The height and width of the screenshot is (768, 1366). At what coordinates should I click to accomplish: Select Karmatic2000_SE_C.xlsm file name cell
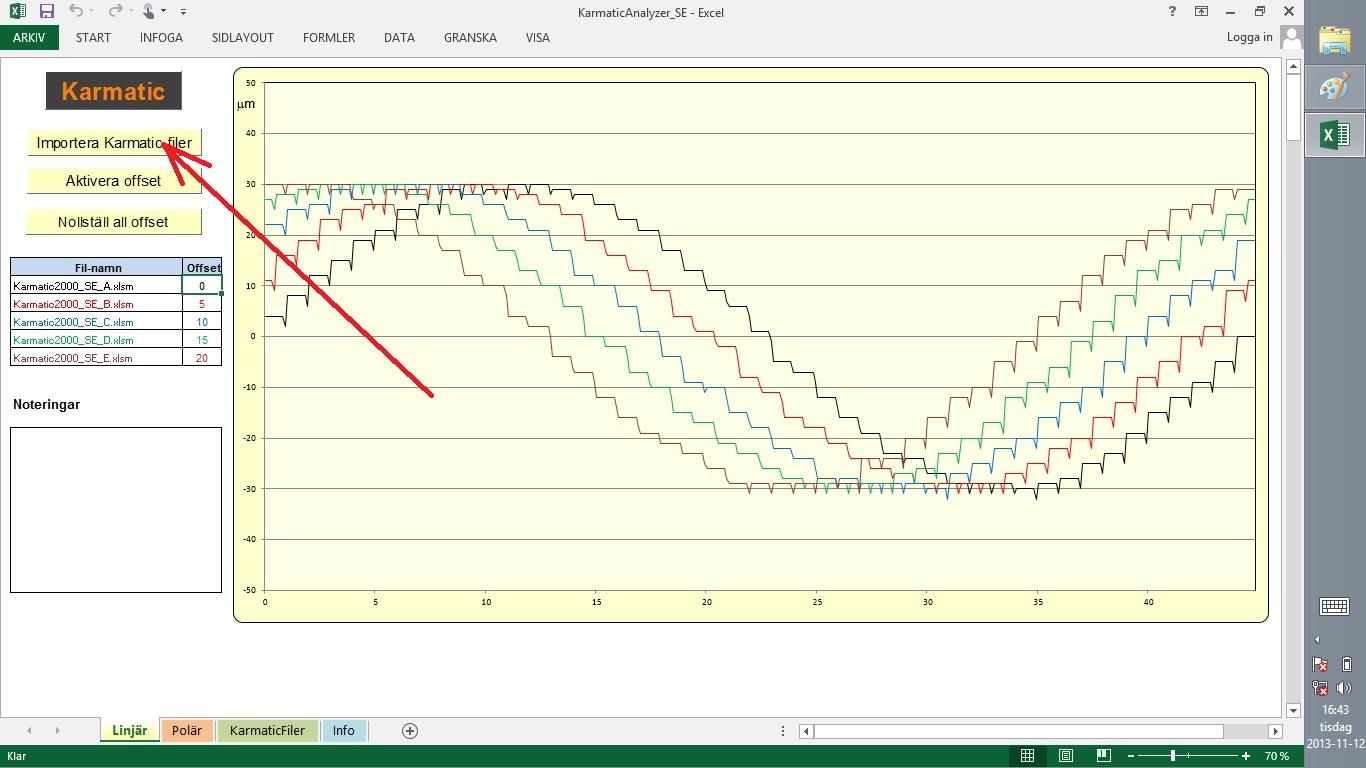click(96, 322)
